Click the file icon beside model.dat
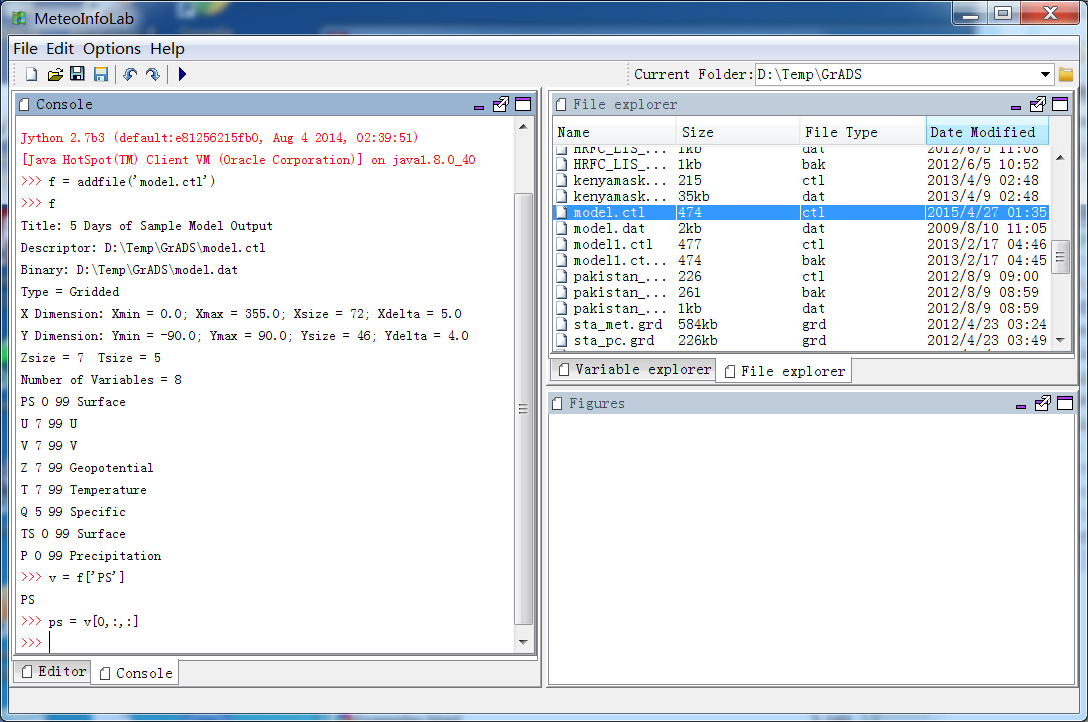This screenshot has height=722, width=1088. 562,228
